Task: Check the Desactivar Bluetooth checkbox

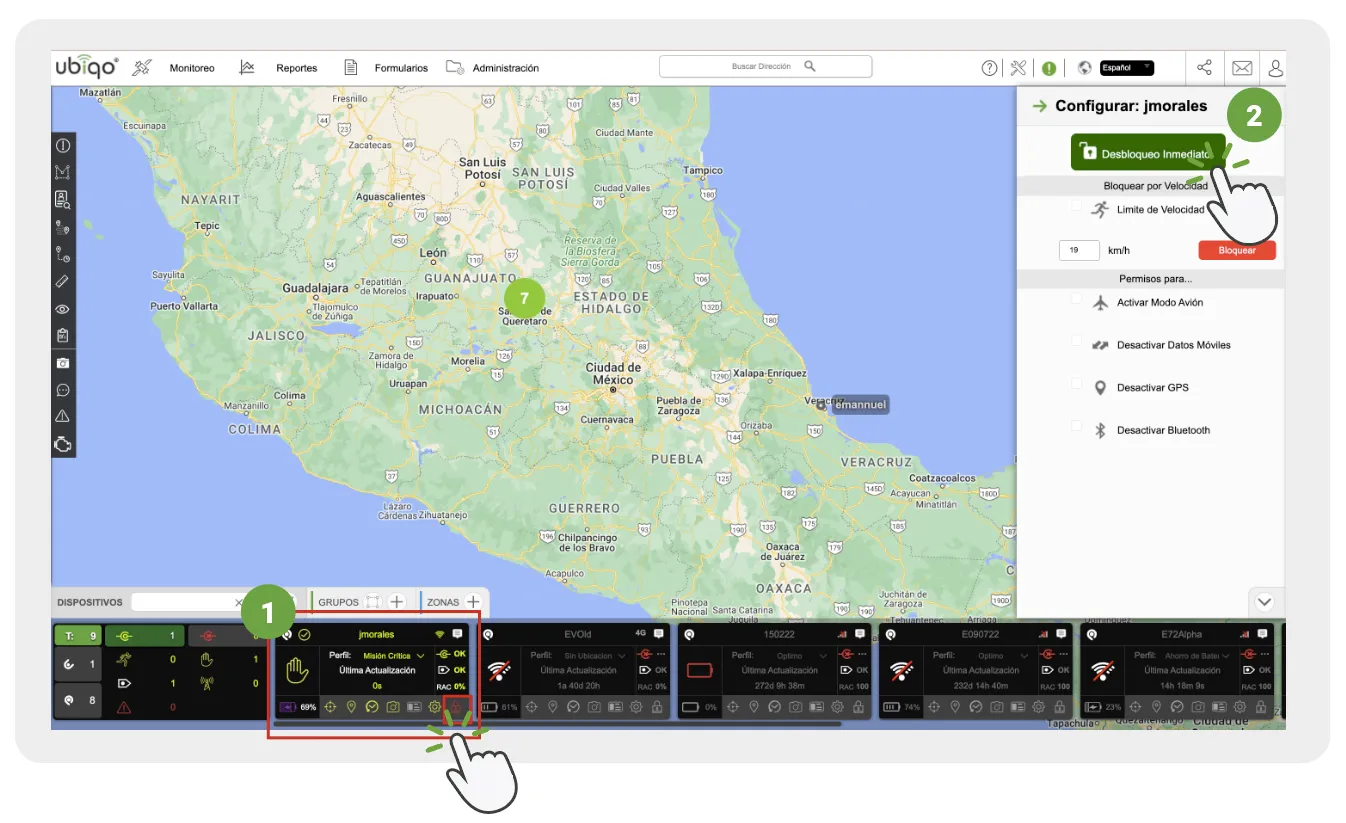Action: tap(1076, 425)
